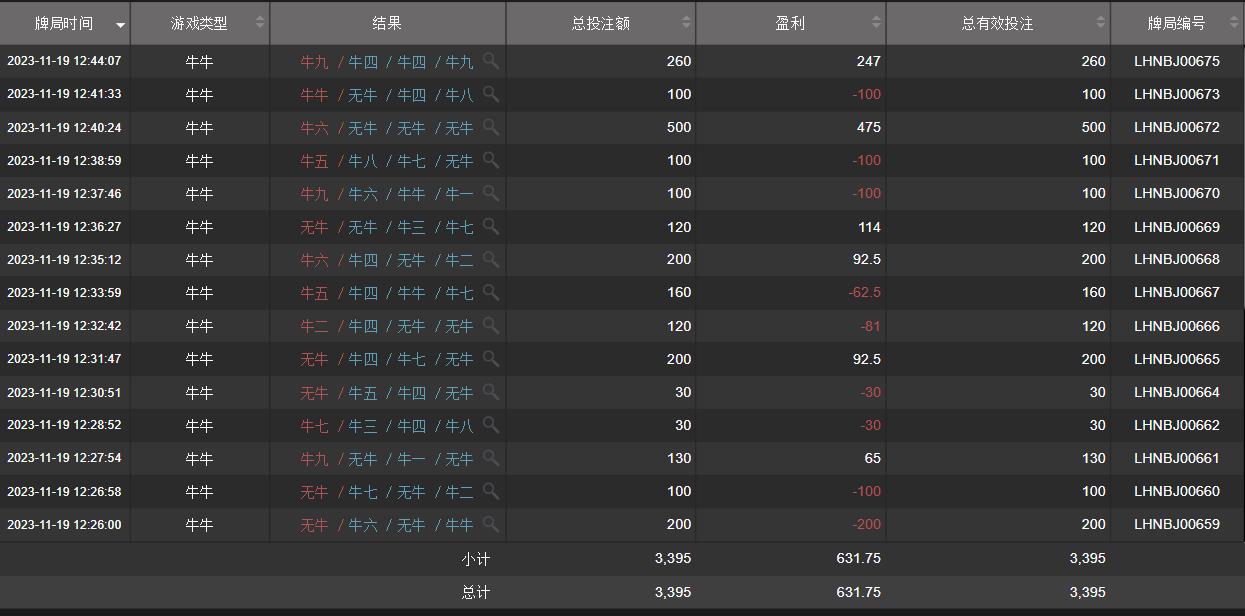Open magnifier for round LHNBJ00670
This screenshot has width=1245, height=616.
point(491,193)
